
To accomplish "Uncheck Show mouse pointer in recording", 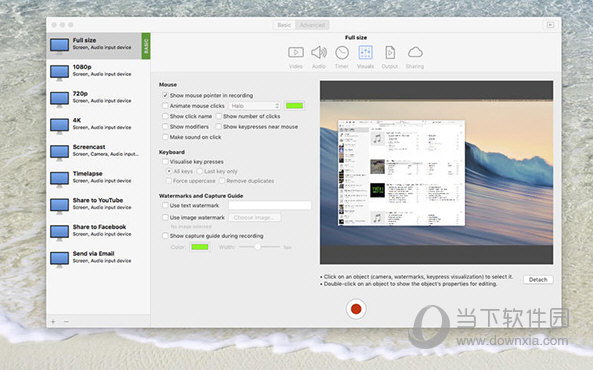I will coord(165,95).
